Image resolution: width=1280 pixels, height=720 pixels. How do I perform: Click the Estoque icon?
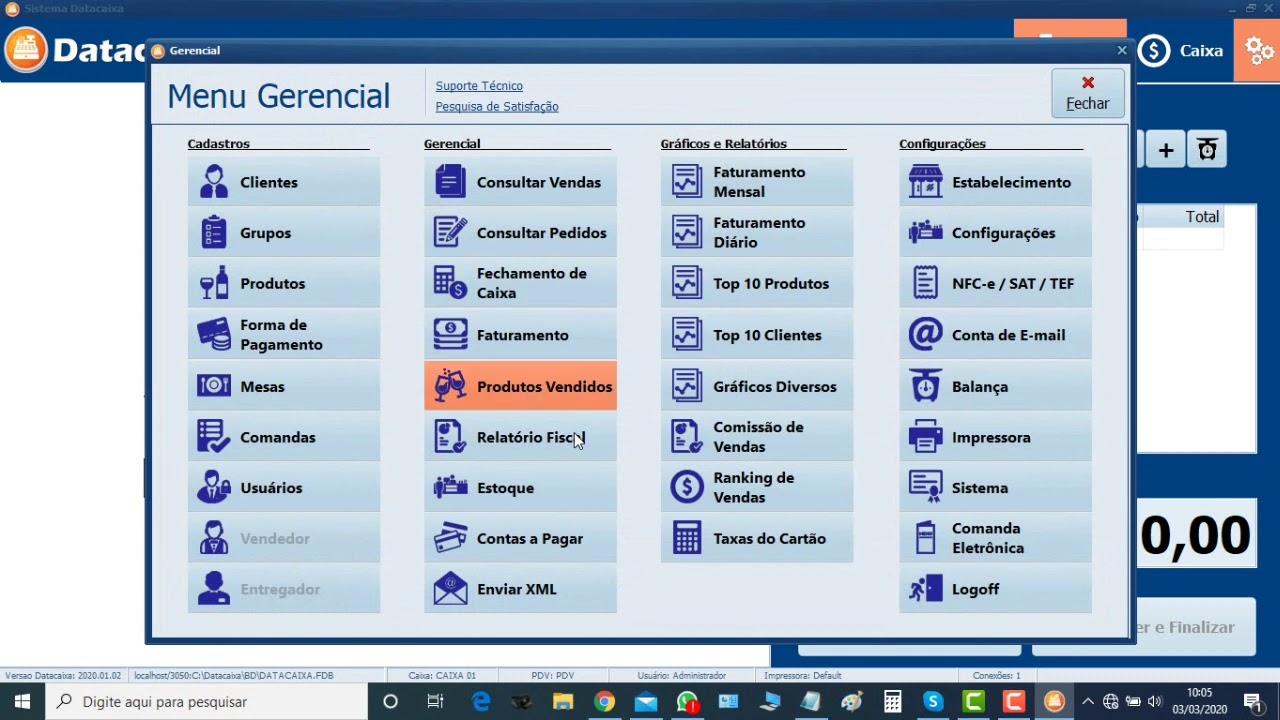pos(450,488)
